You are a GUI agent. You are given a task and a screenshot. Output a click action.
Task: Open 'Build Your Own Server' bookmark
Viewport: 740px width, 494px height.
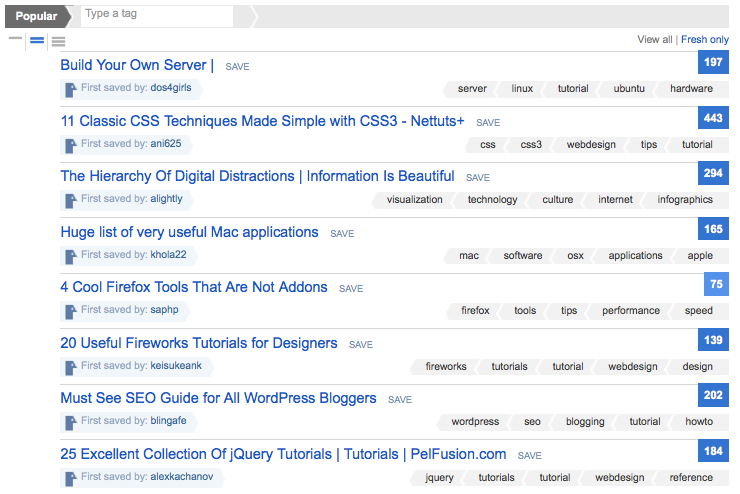pos(137,65)
